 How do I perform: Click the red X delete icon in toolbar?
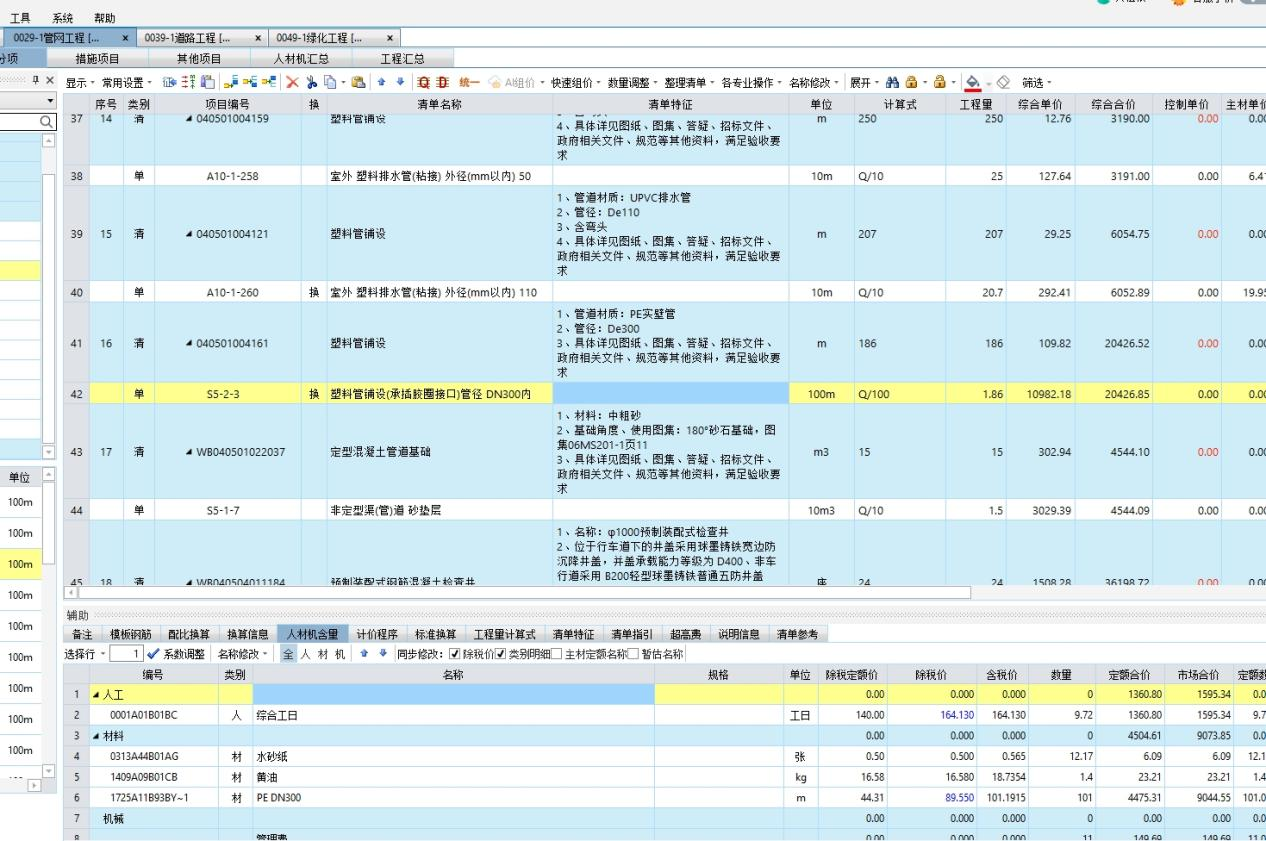click(x=293, y=83)
